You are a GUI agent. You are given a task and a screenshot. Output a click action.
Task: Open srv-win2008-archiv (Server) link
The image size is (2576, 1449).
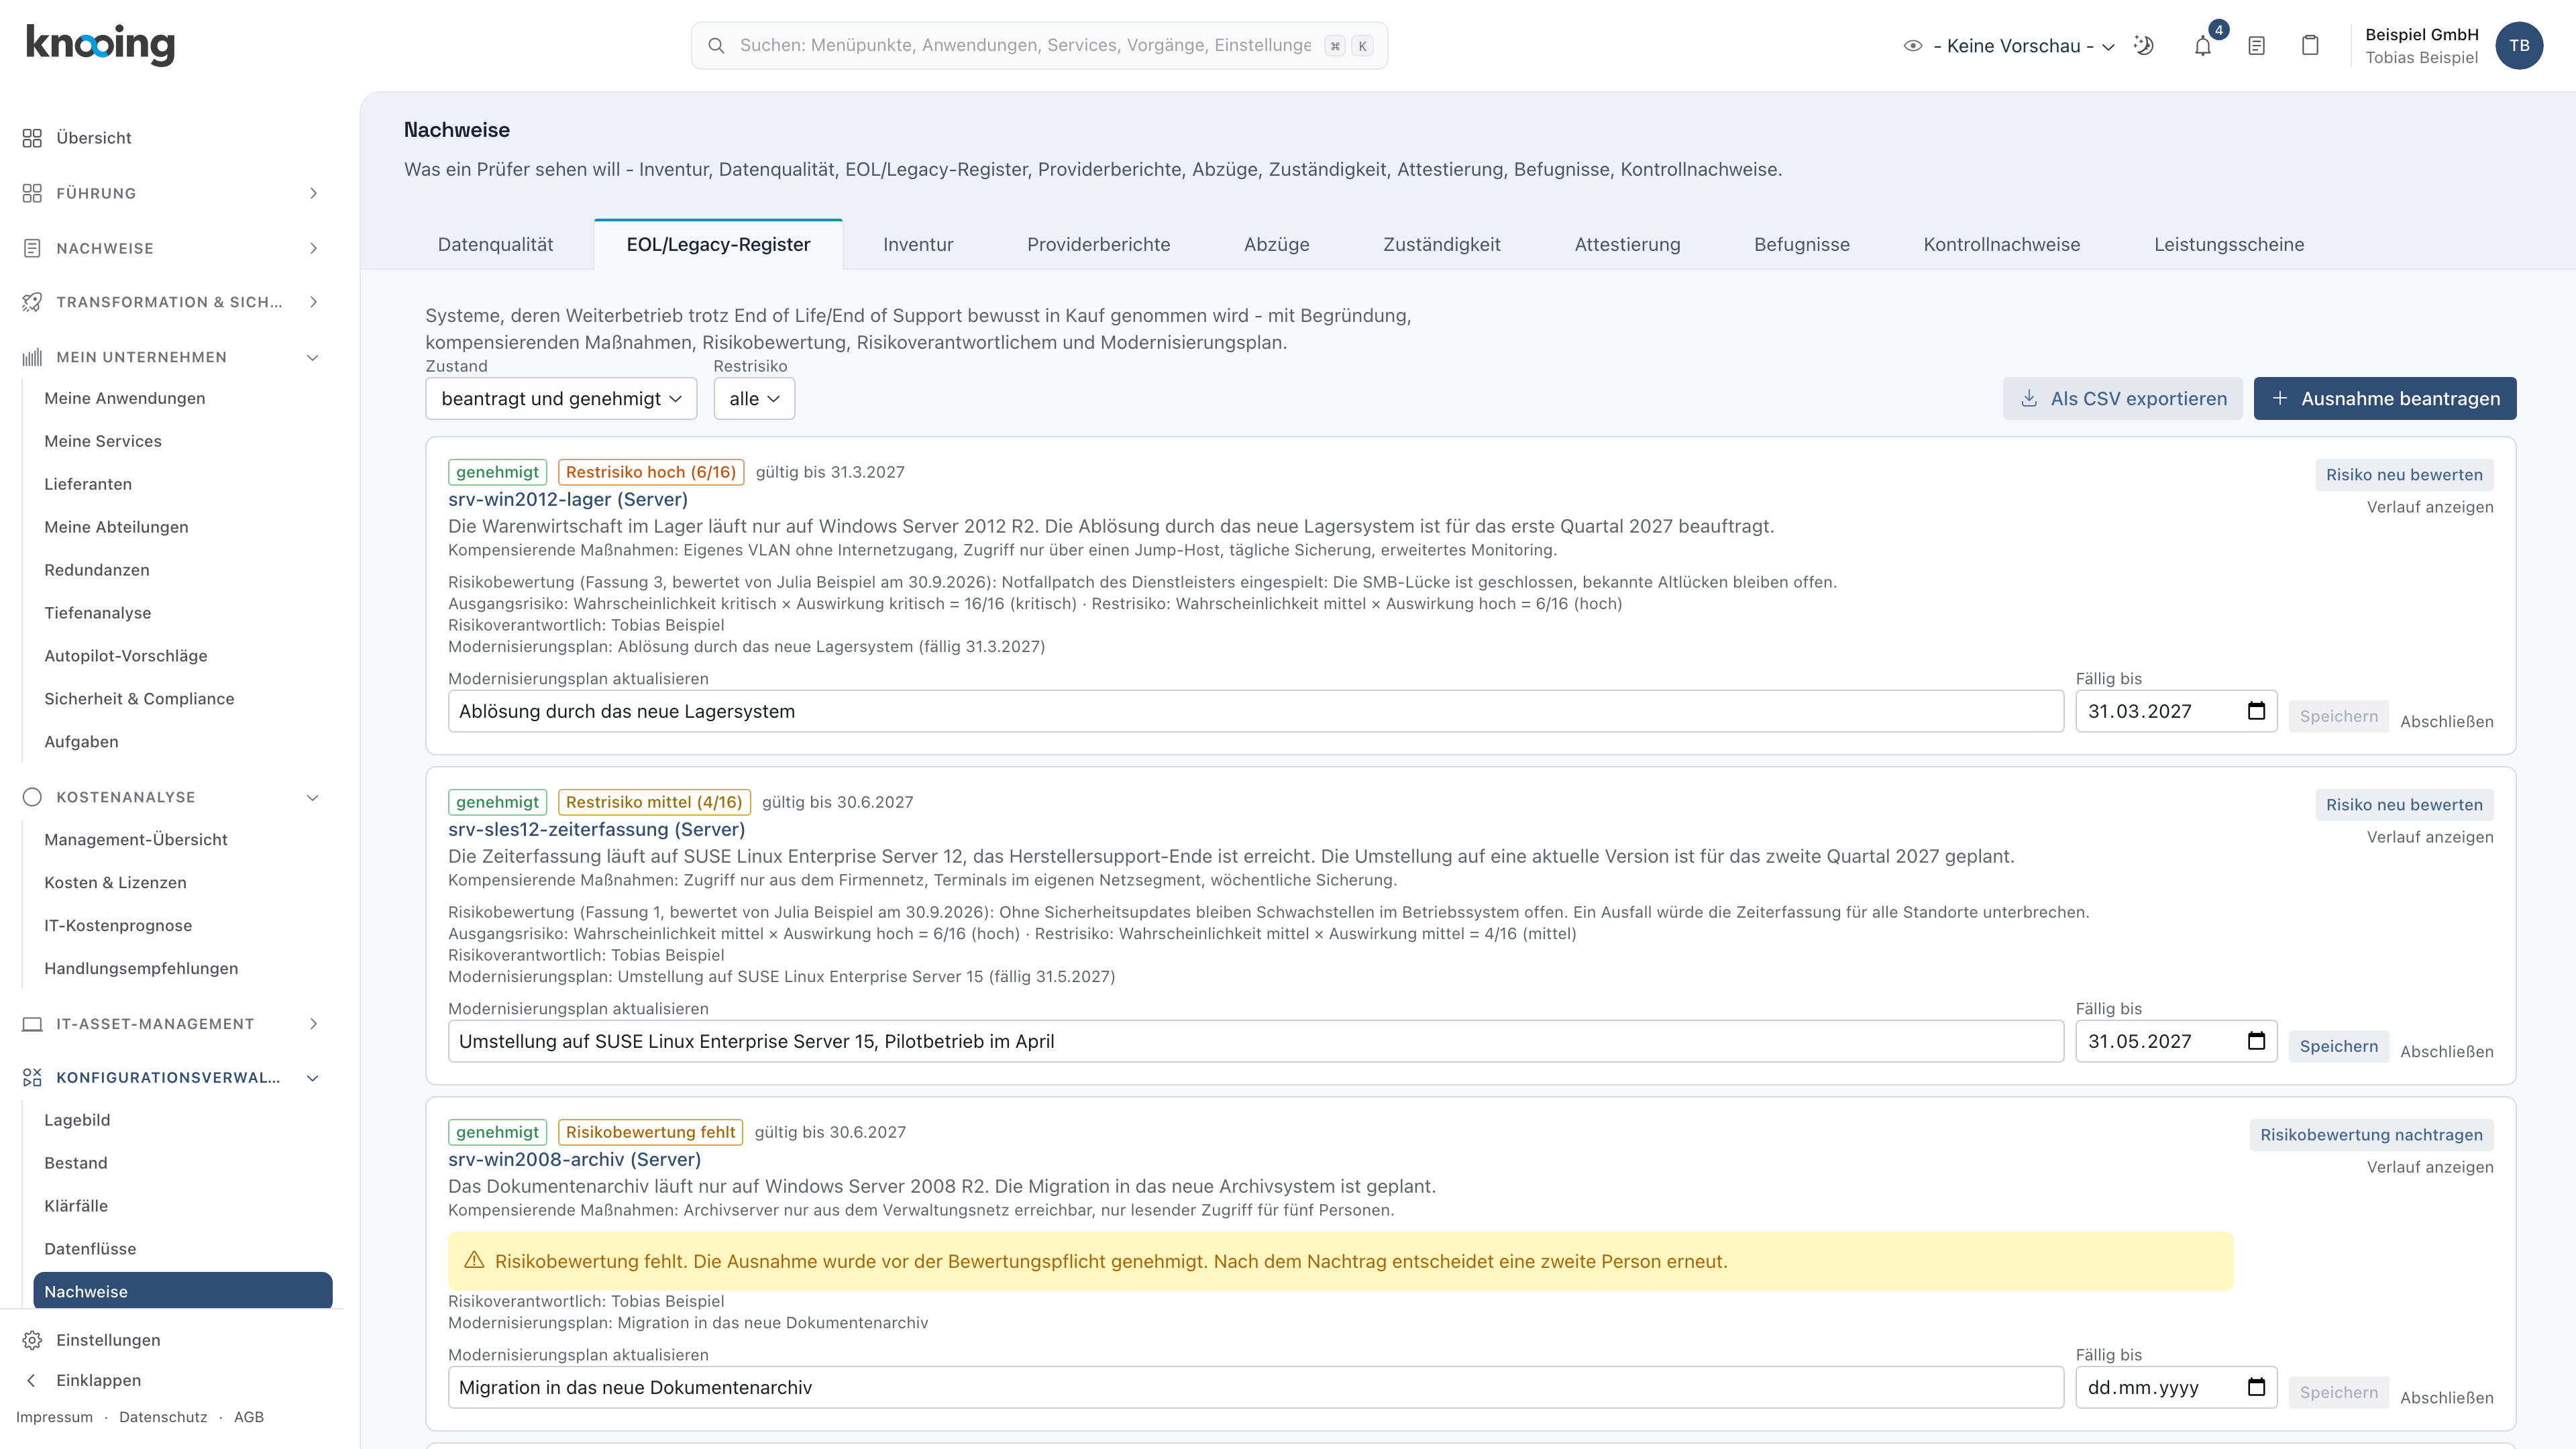coord(574,1159)
